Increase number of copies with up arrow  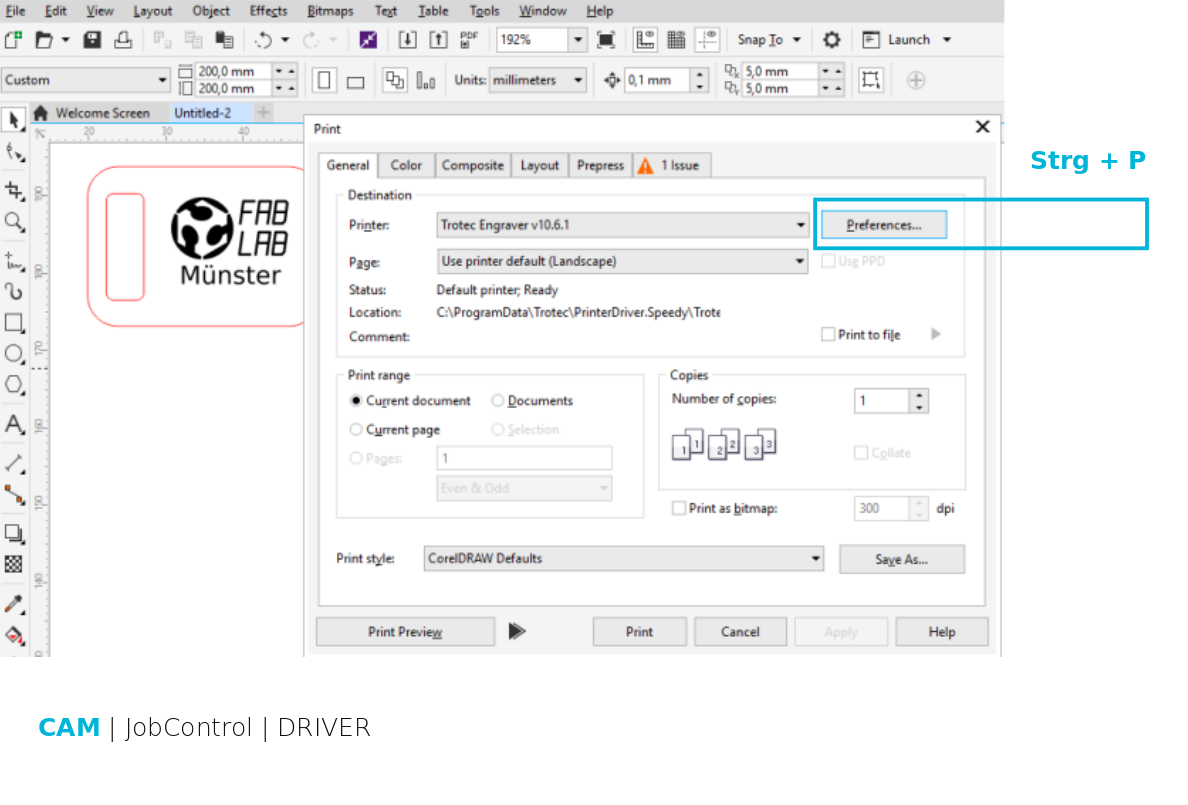919,395
